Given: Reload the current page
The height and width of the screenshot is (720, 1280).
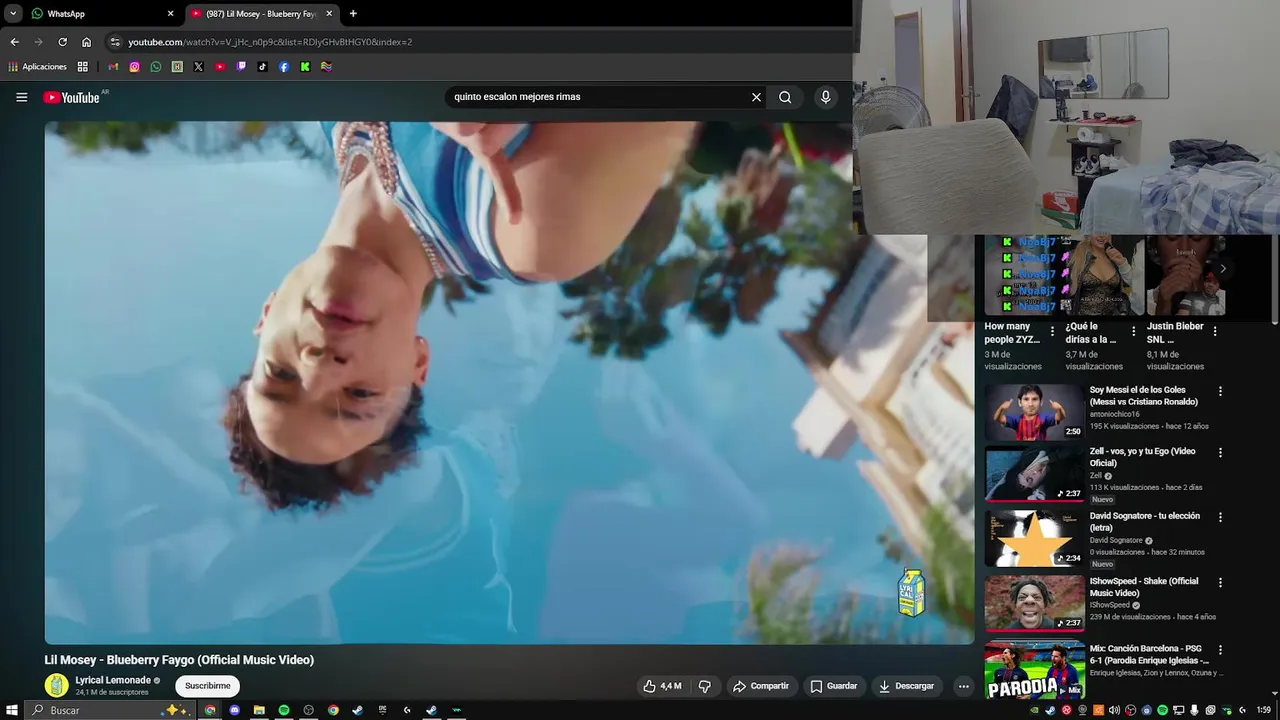Looking at the screenshot, I should (x=62, y=42).
